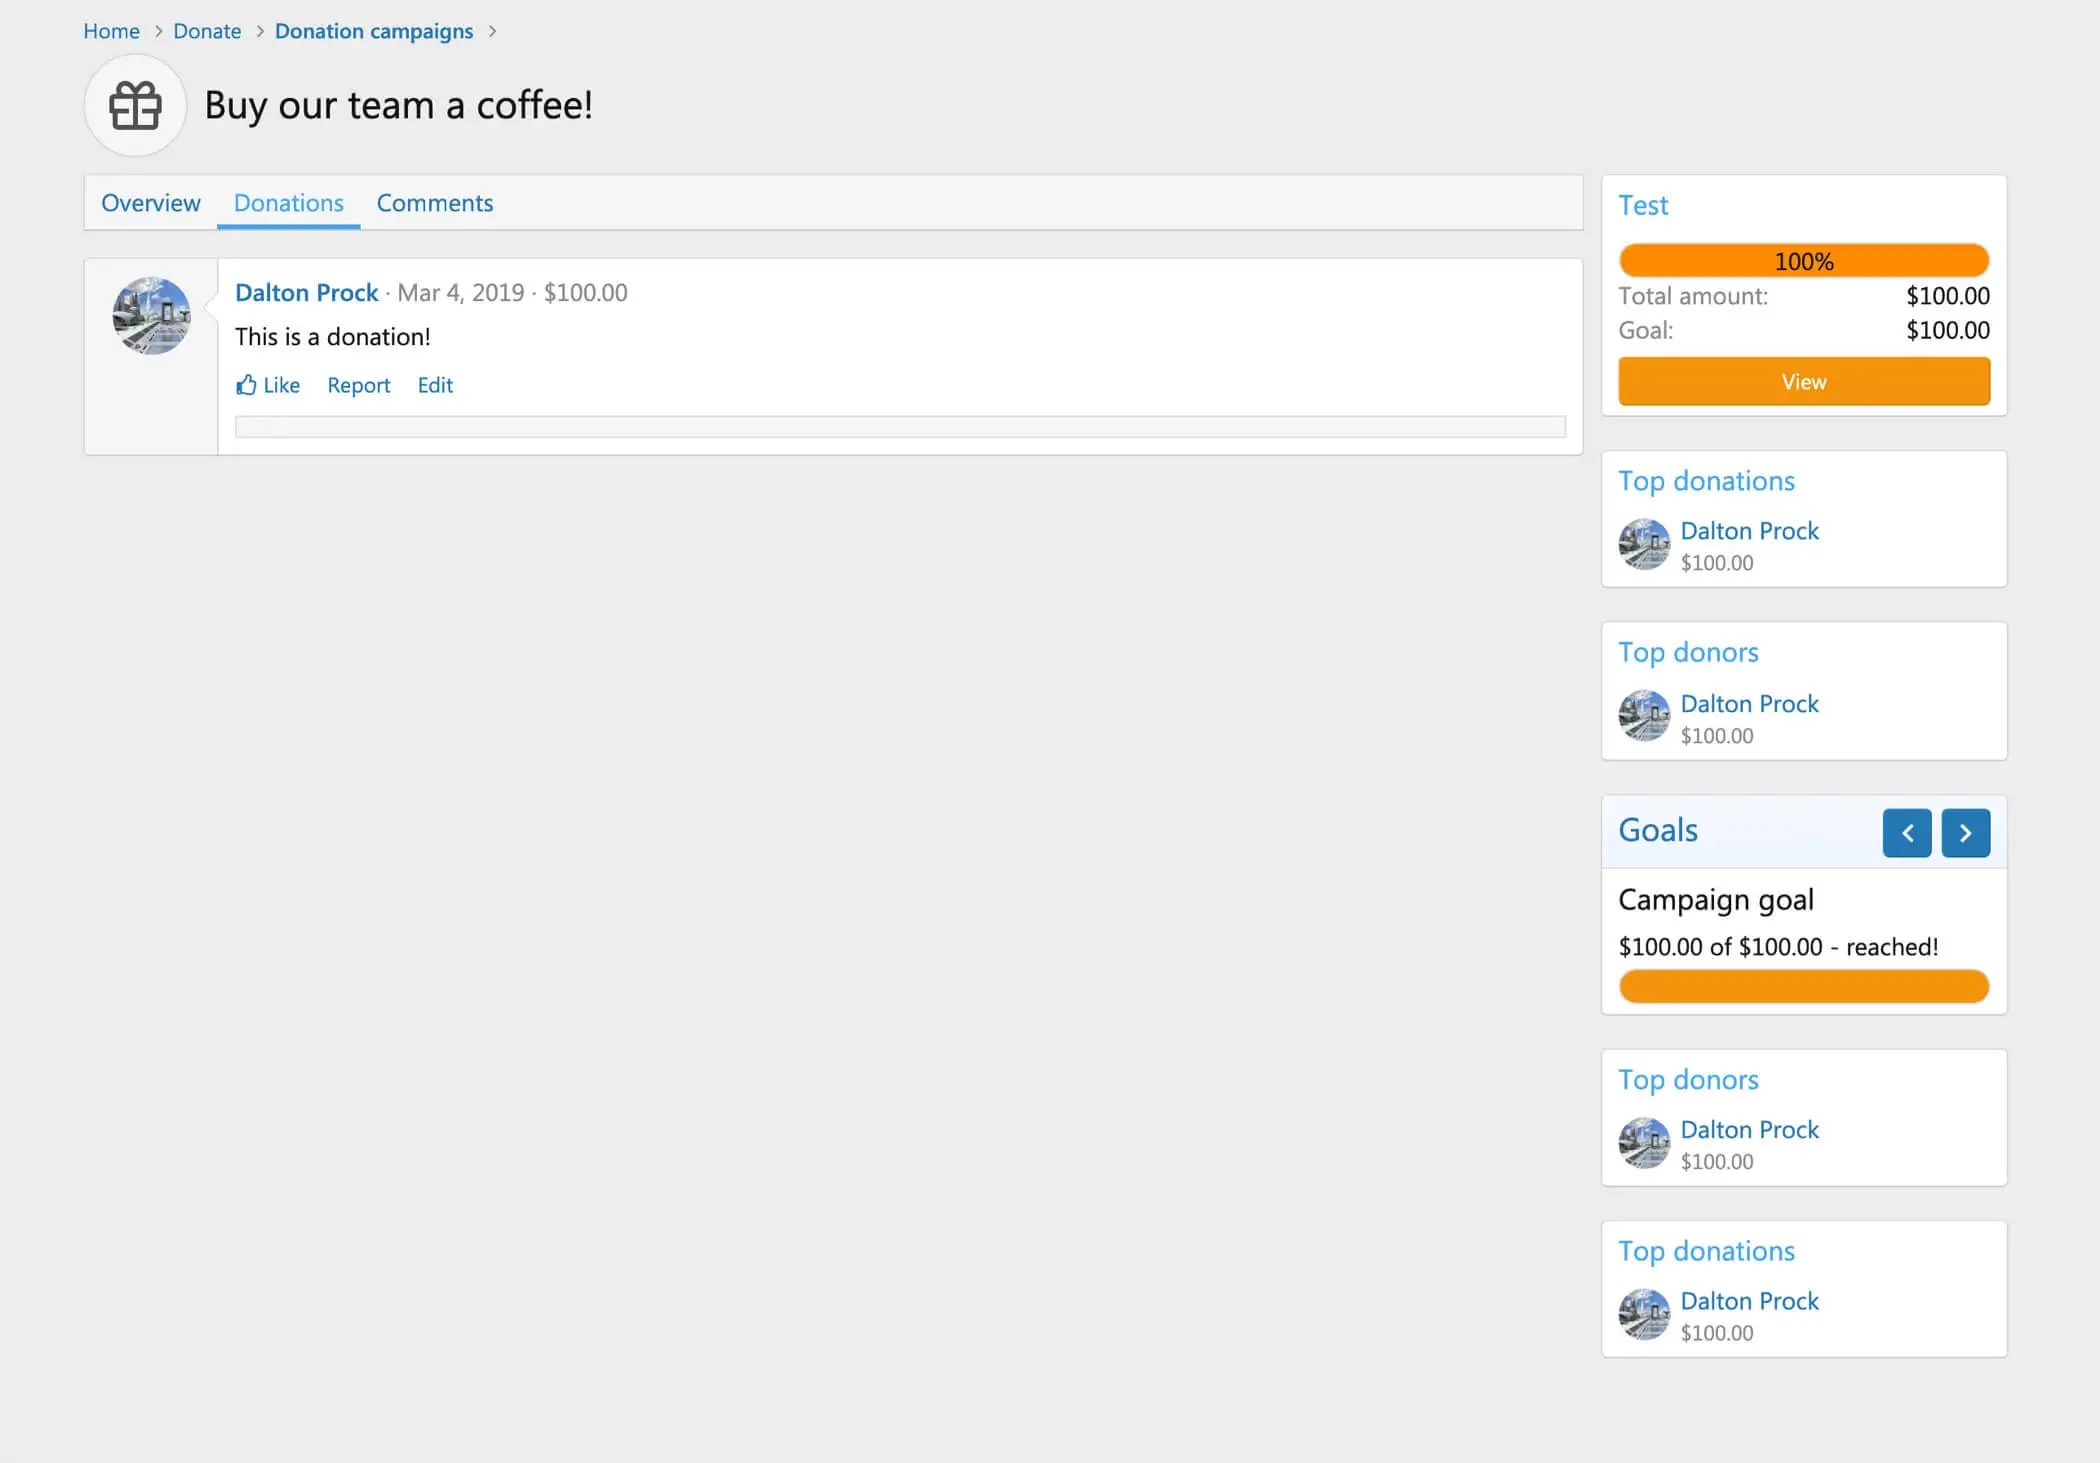This screenshot has width=2100, height=1463.
Task: Edit the donation entry
Action: tap(435, 385)
